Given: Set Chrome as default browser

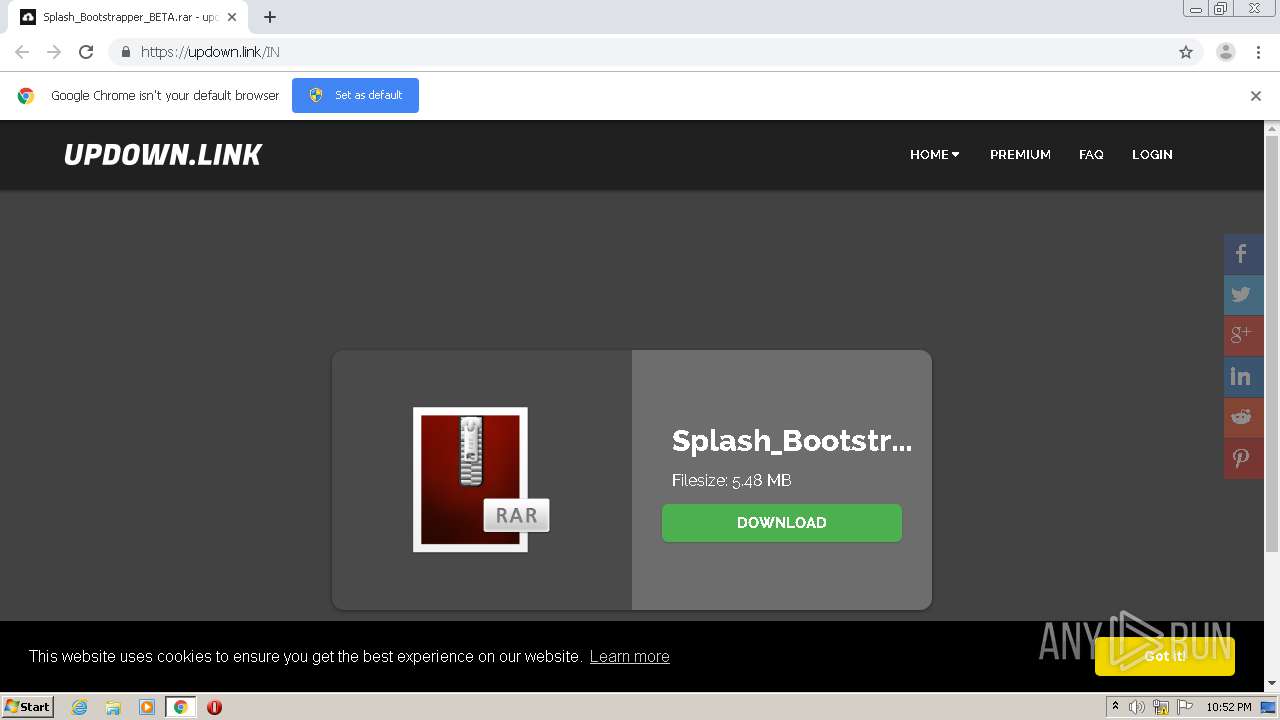Looking at the screenshot, I should [x=355, y=96].
